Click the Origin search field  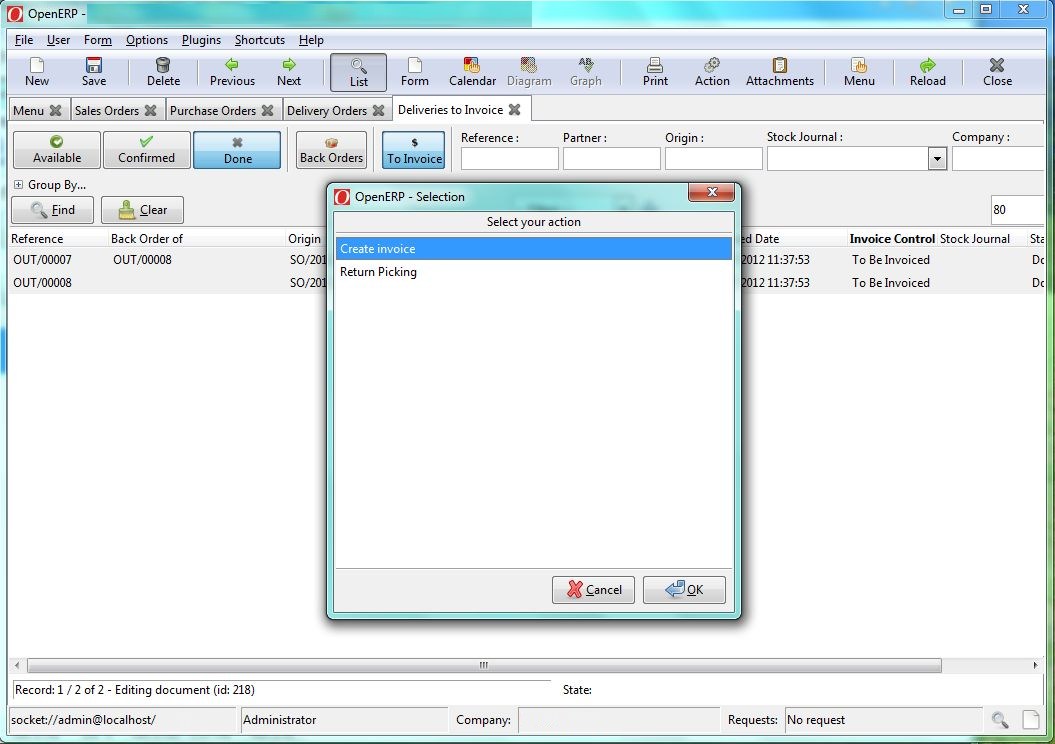click(713, 159)
